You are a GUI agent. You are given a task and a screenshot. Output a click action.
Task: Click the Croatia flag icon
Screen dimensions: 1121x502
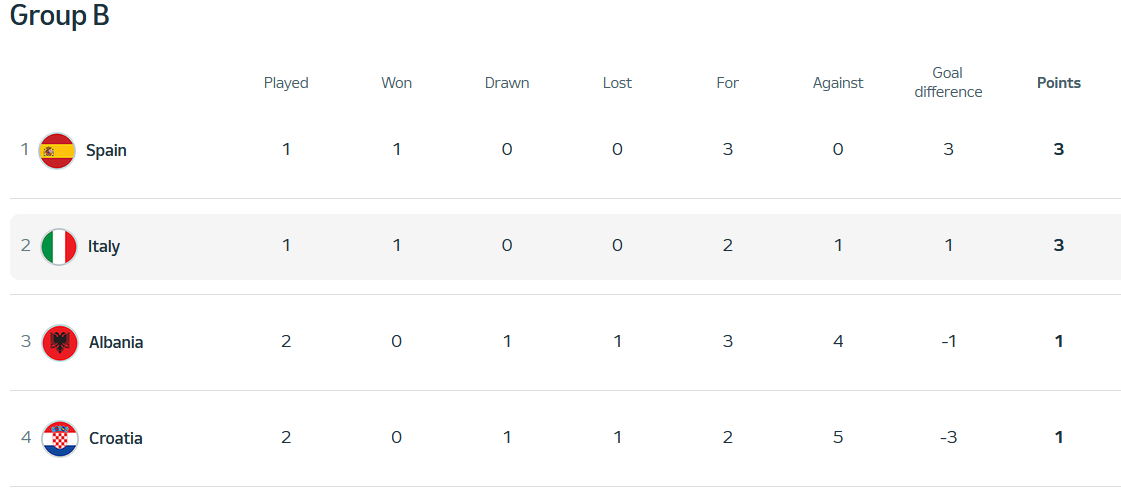tap(60, 438)
